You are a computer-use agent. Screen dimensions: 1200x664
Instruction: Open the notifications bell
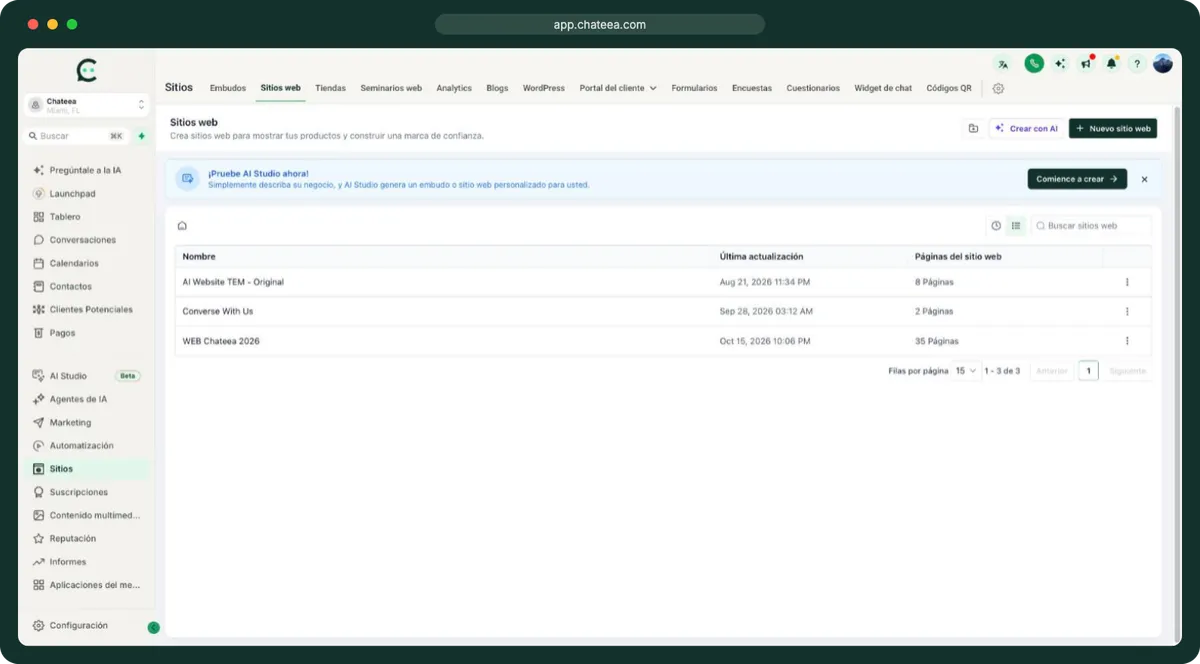point(1111,64)
